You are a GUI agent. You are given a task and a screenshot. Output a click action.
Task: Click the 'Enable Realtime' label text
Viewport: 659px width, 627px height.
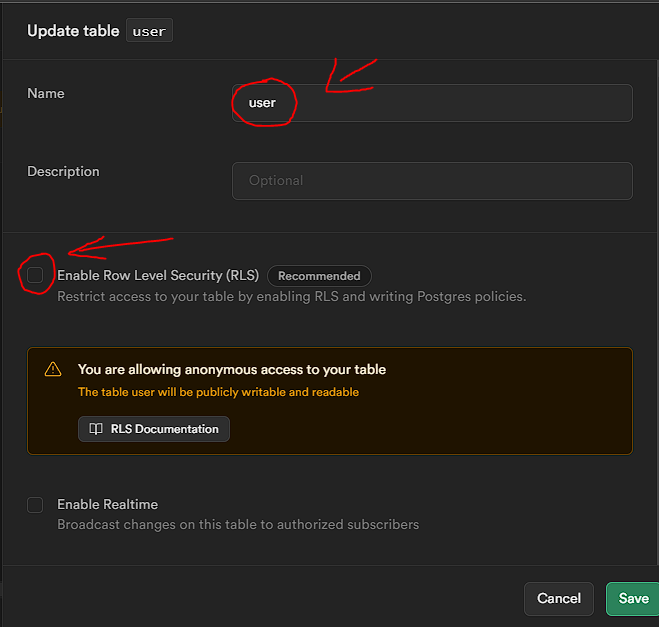(x=108, y=504)
